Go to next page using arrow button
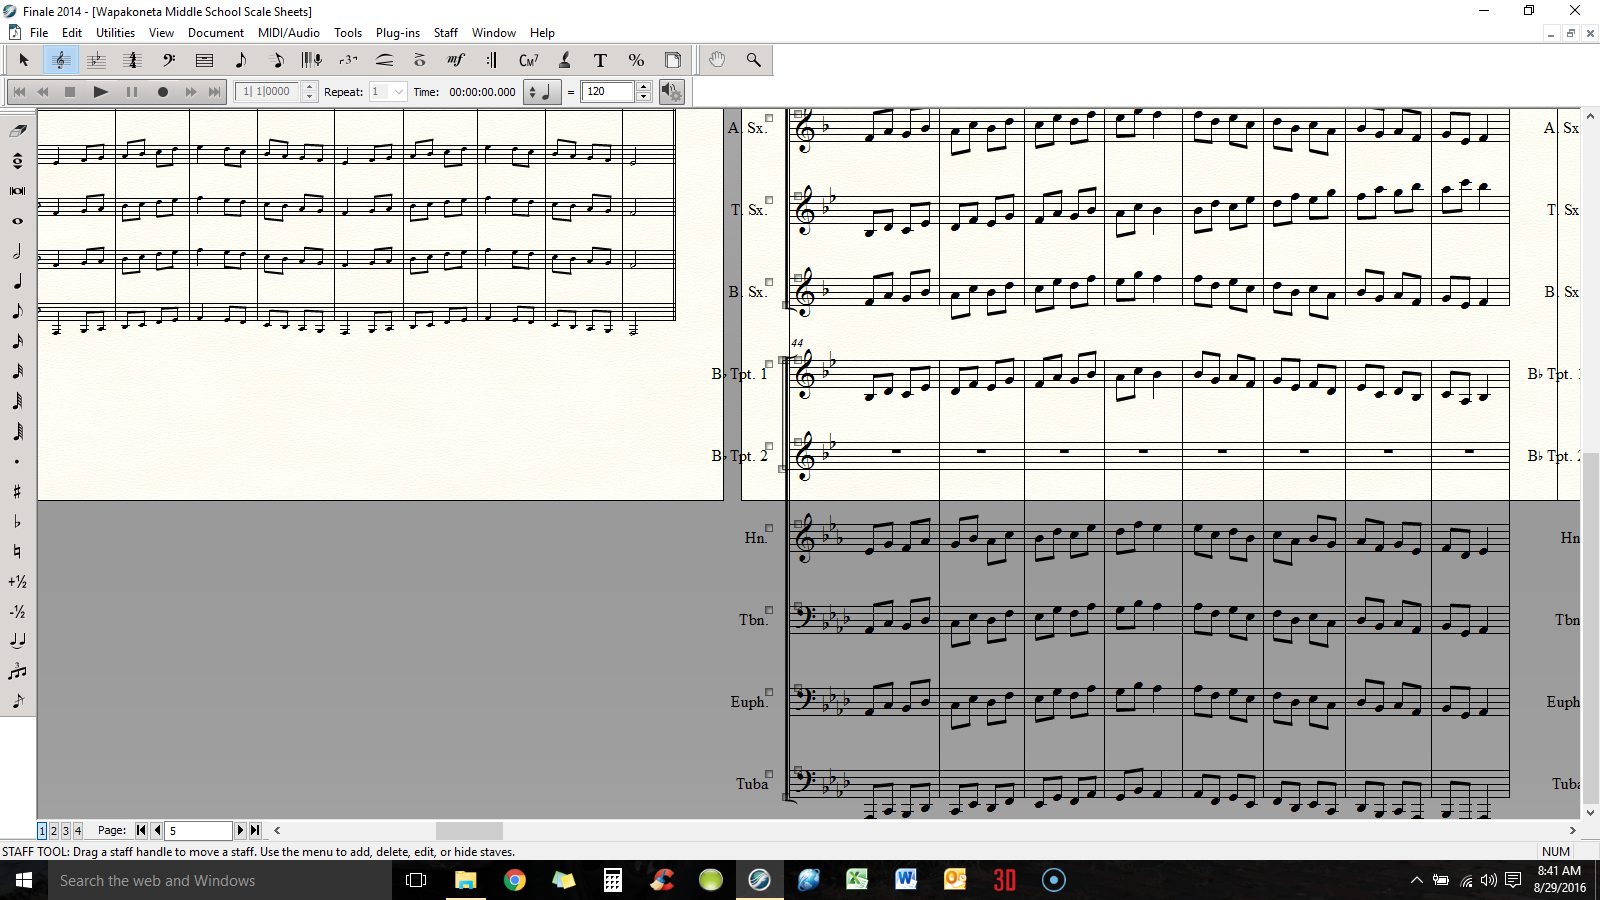The image size is (1600, 900). (x=240, y=830)
